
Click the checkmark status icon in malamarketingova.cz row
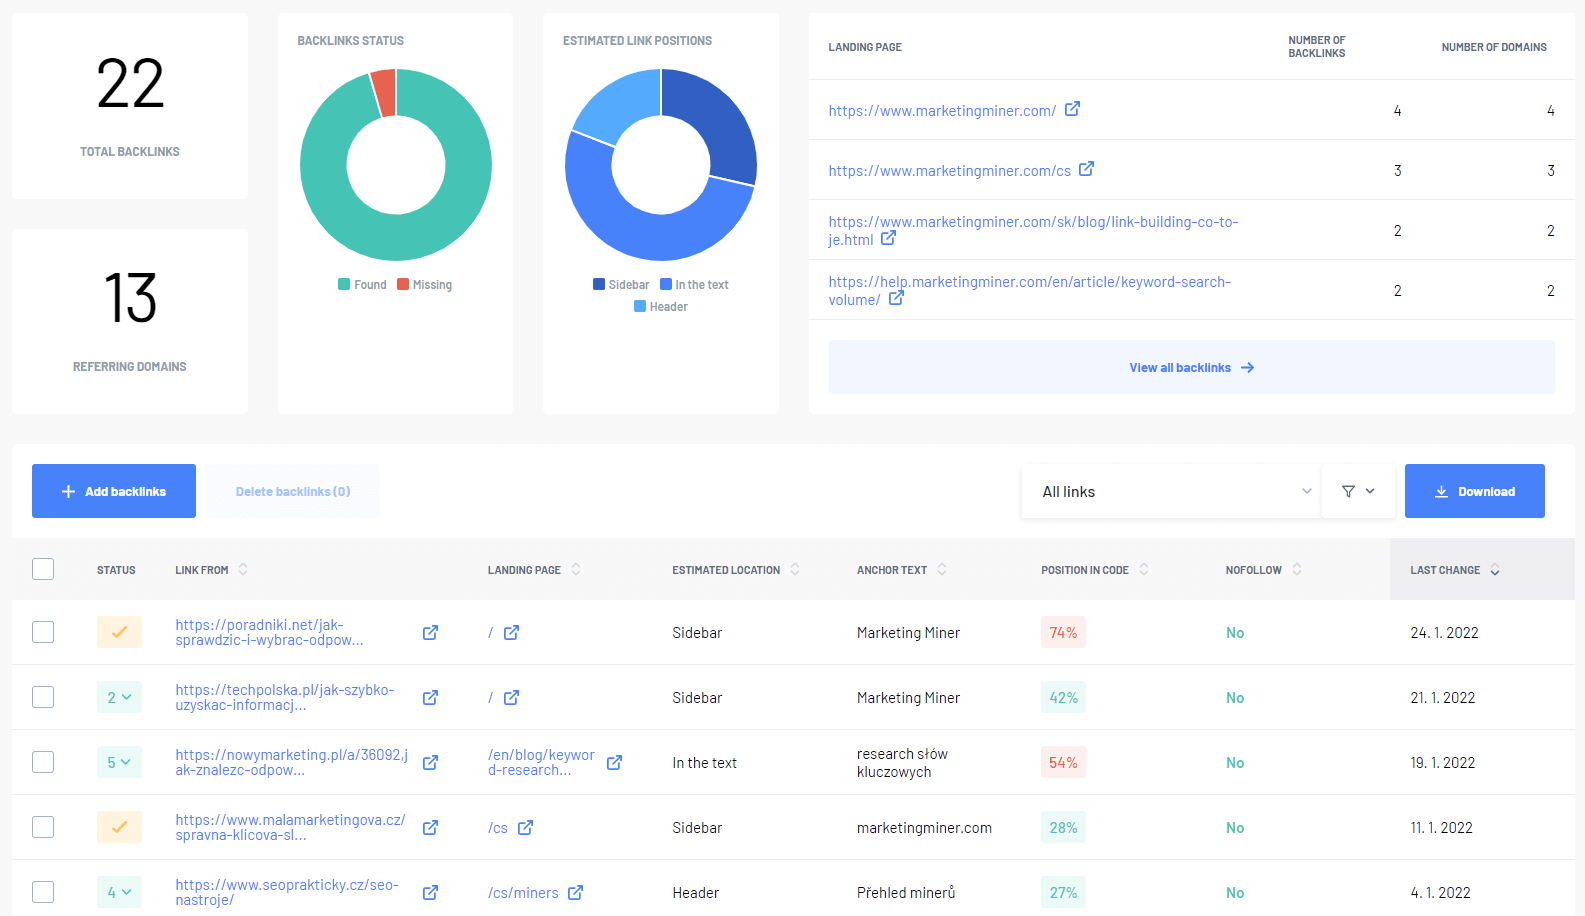[119, 827]
